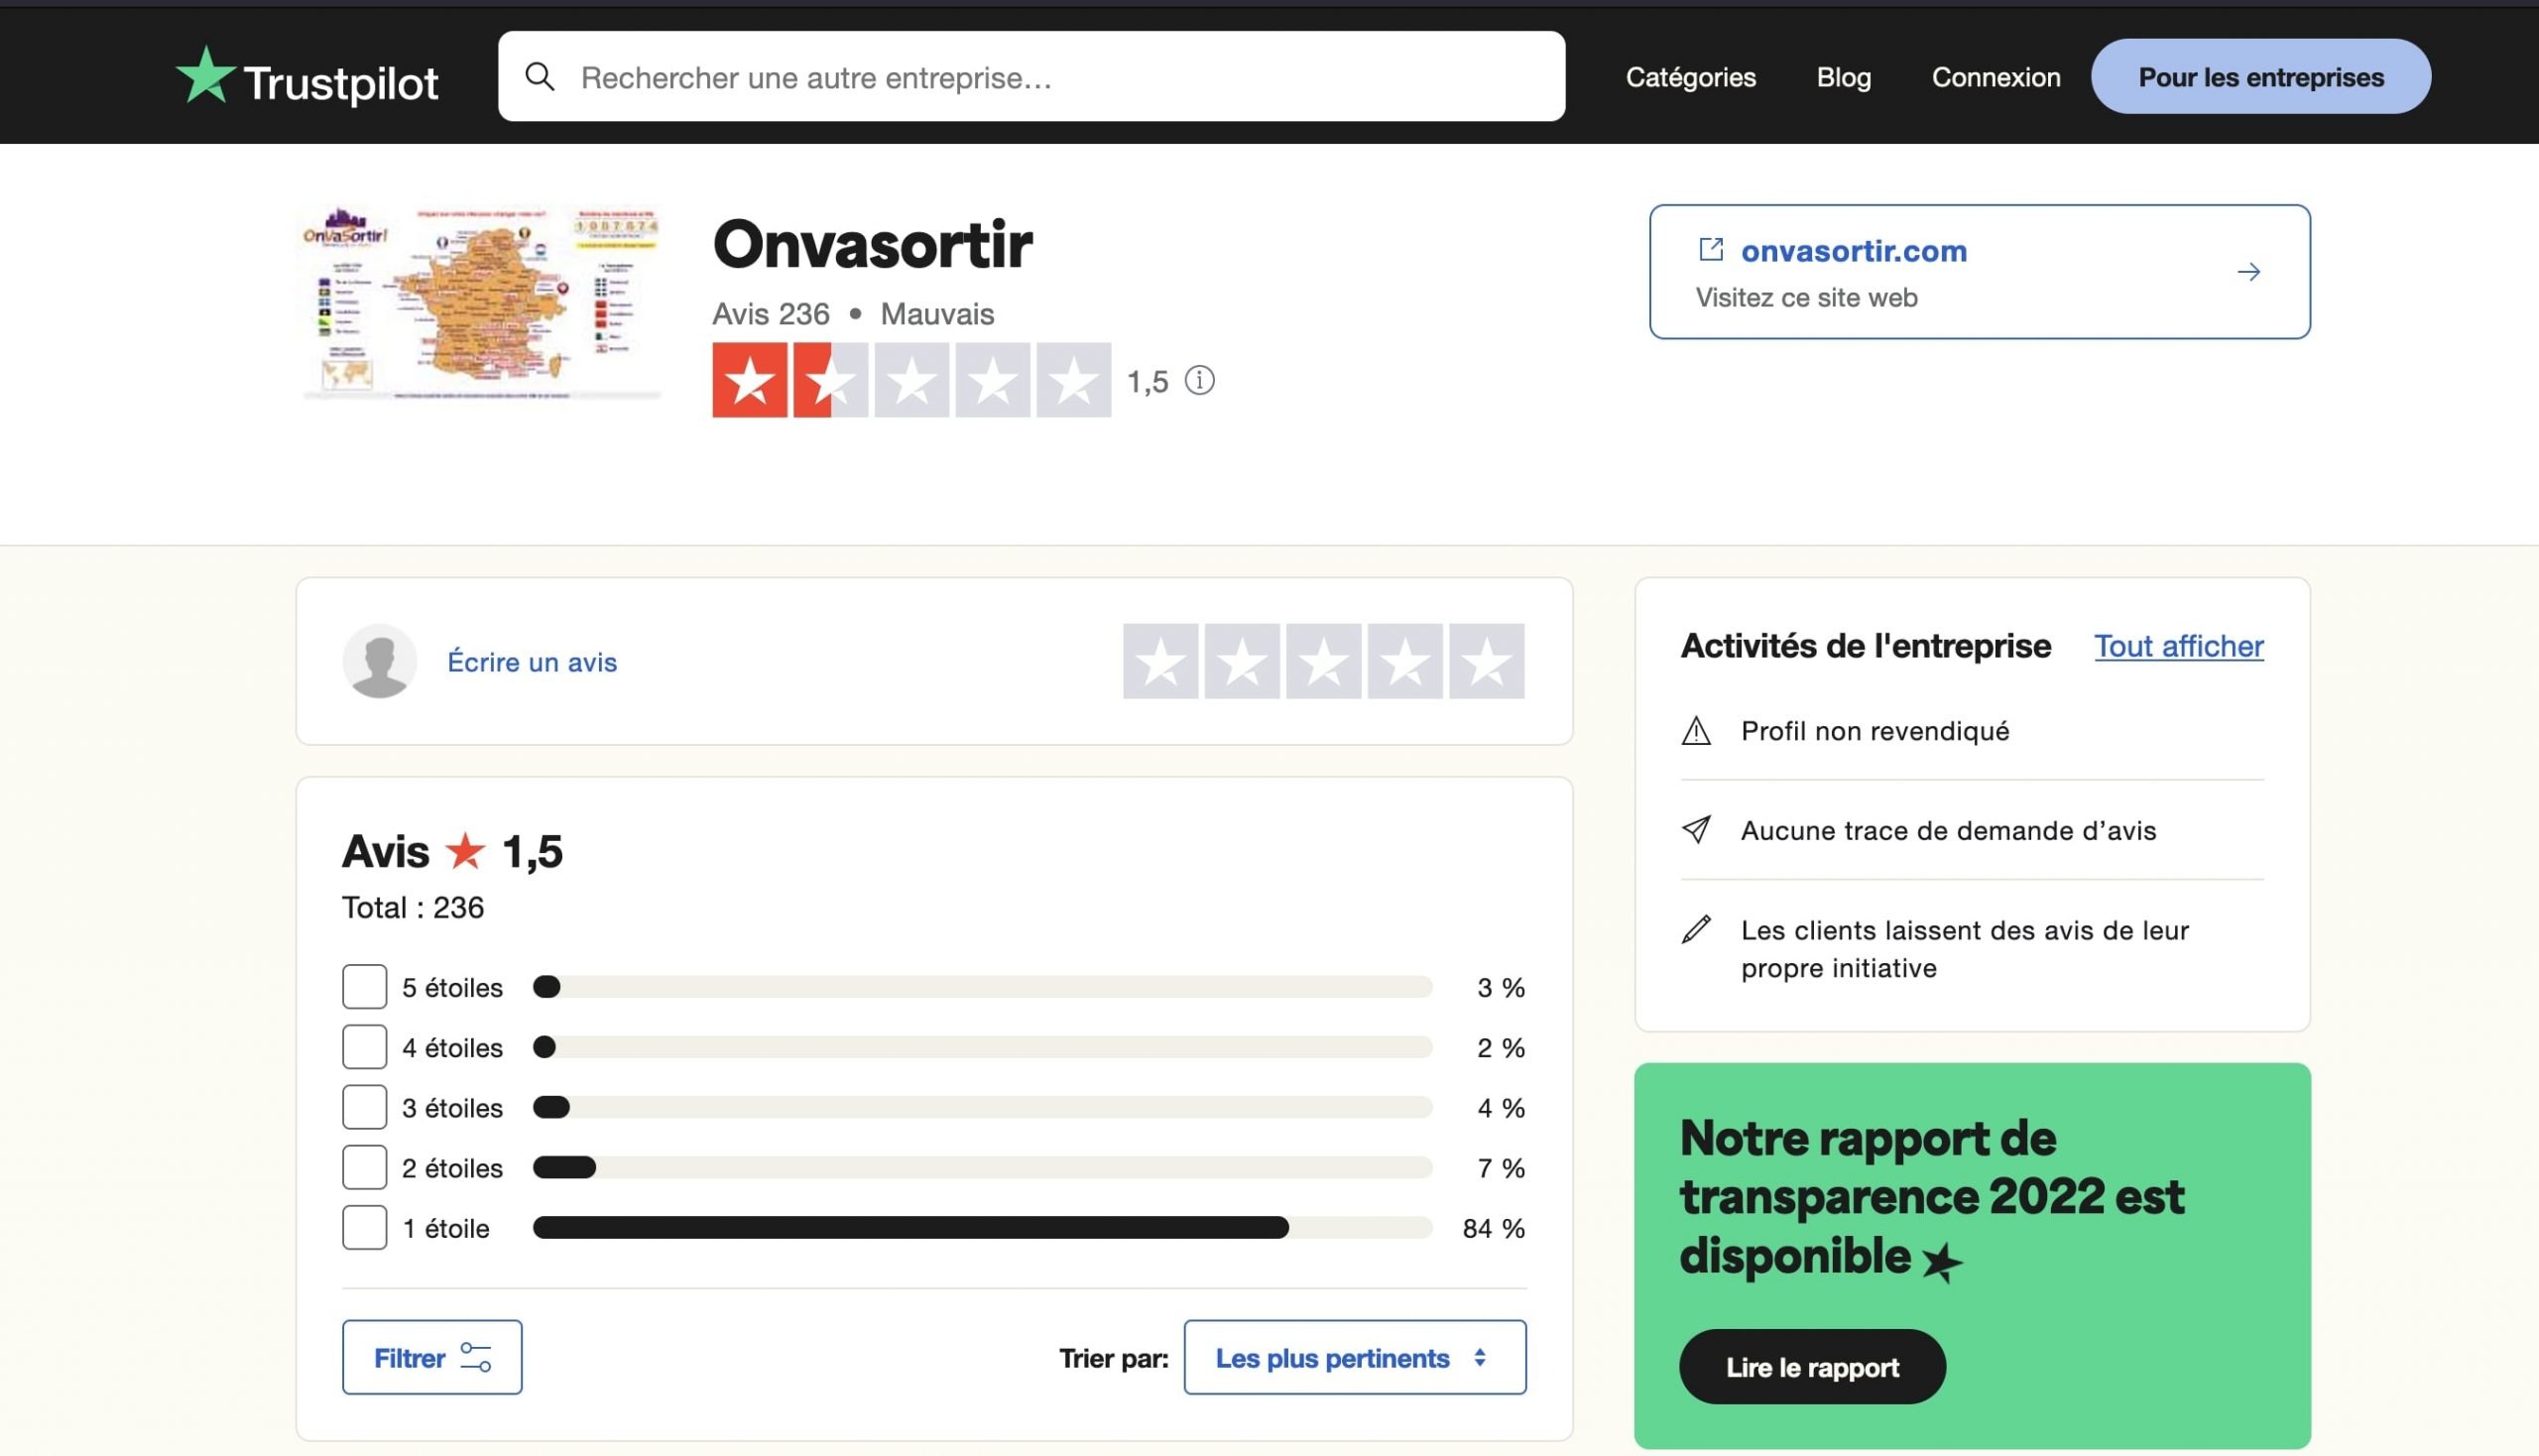
Task: Click the pencil icon in Activités panel
Action: pos(1697,930)
